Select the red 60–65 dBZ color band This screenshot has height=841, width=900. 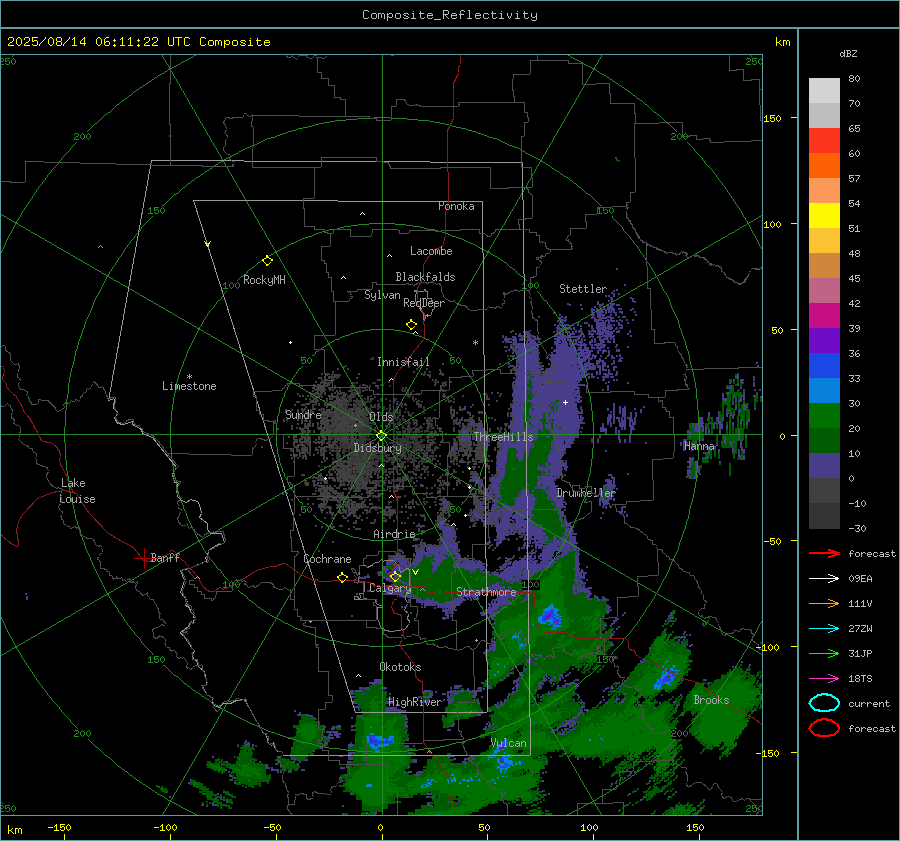click(824, 141)
